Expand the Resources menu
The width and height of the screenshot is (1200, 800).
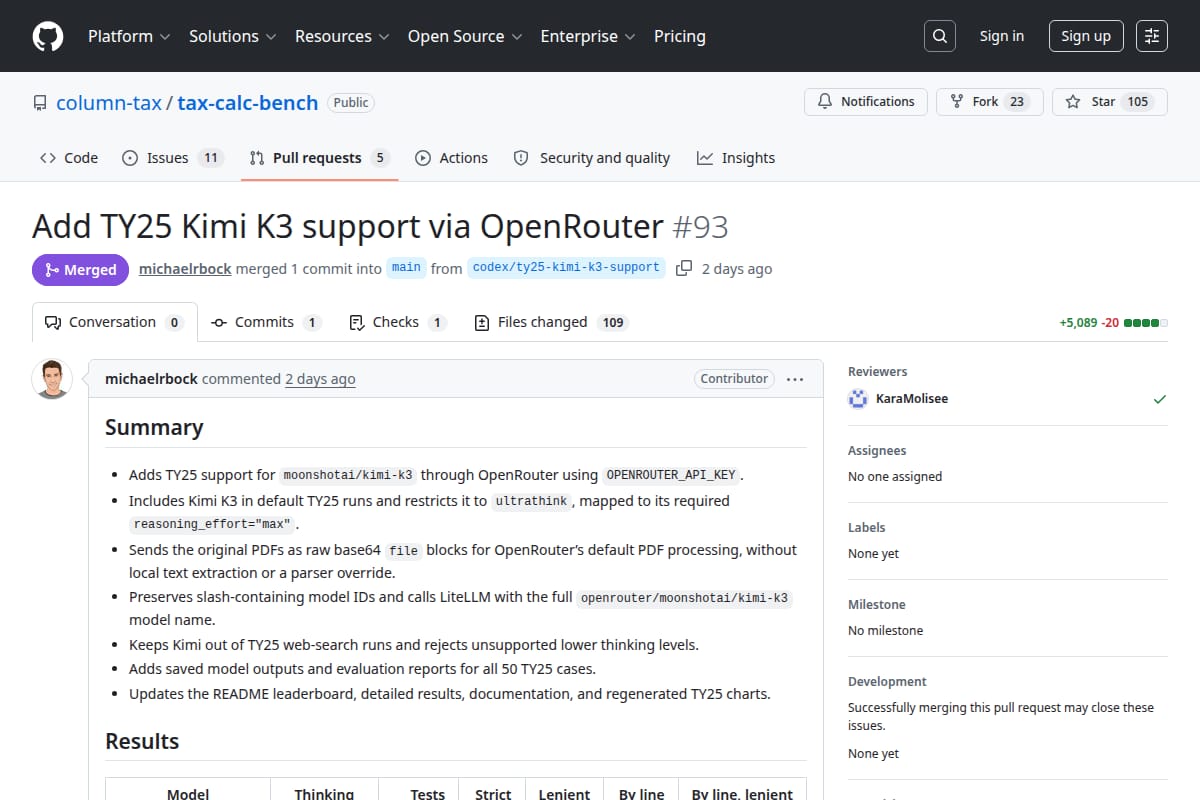tap(341, 36)
